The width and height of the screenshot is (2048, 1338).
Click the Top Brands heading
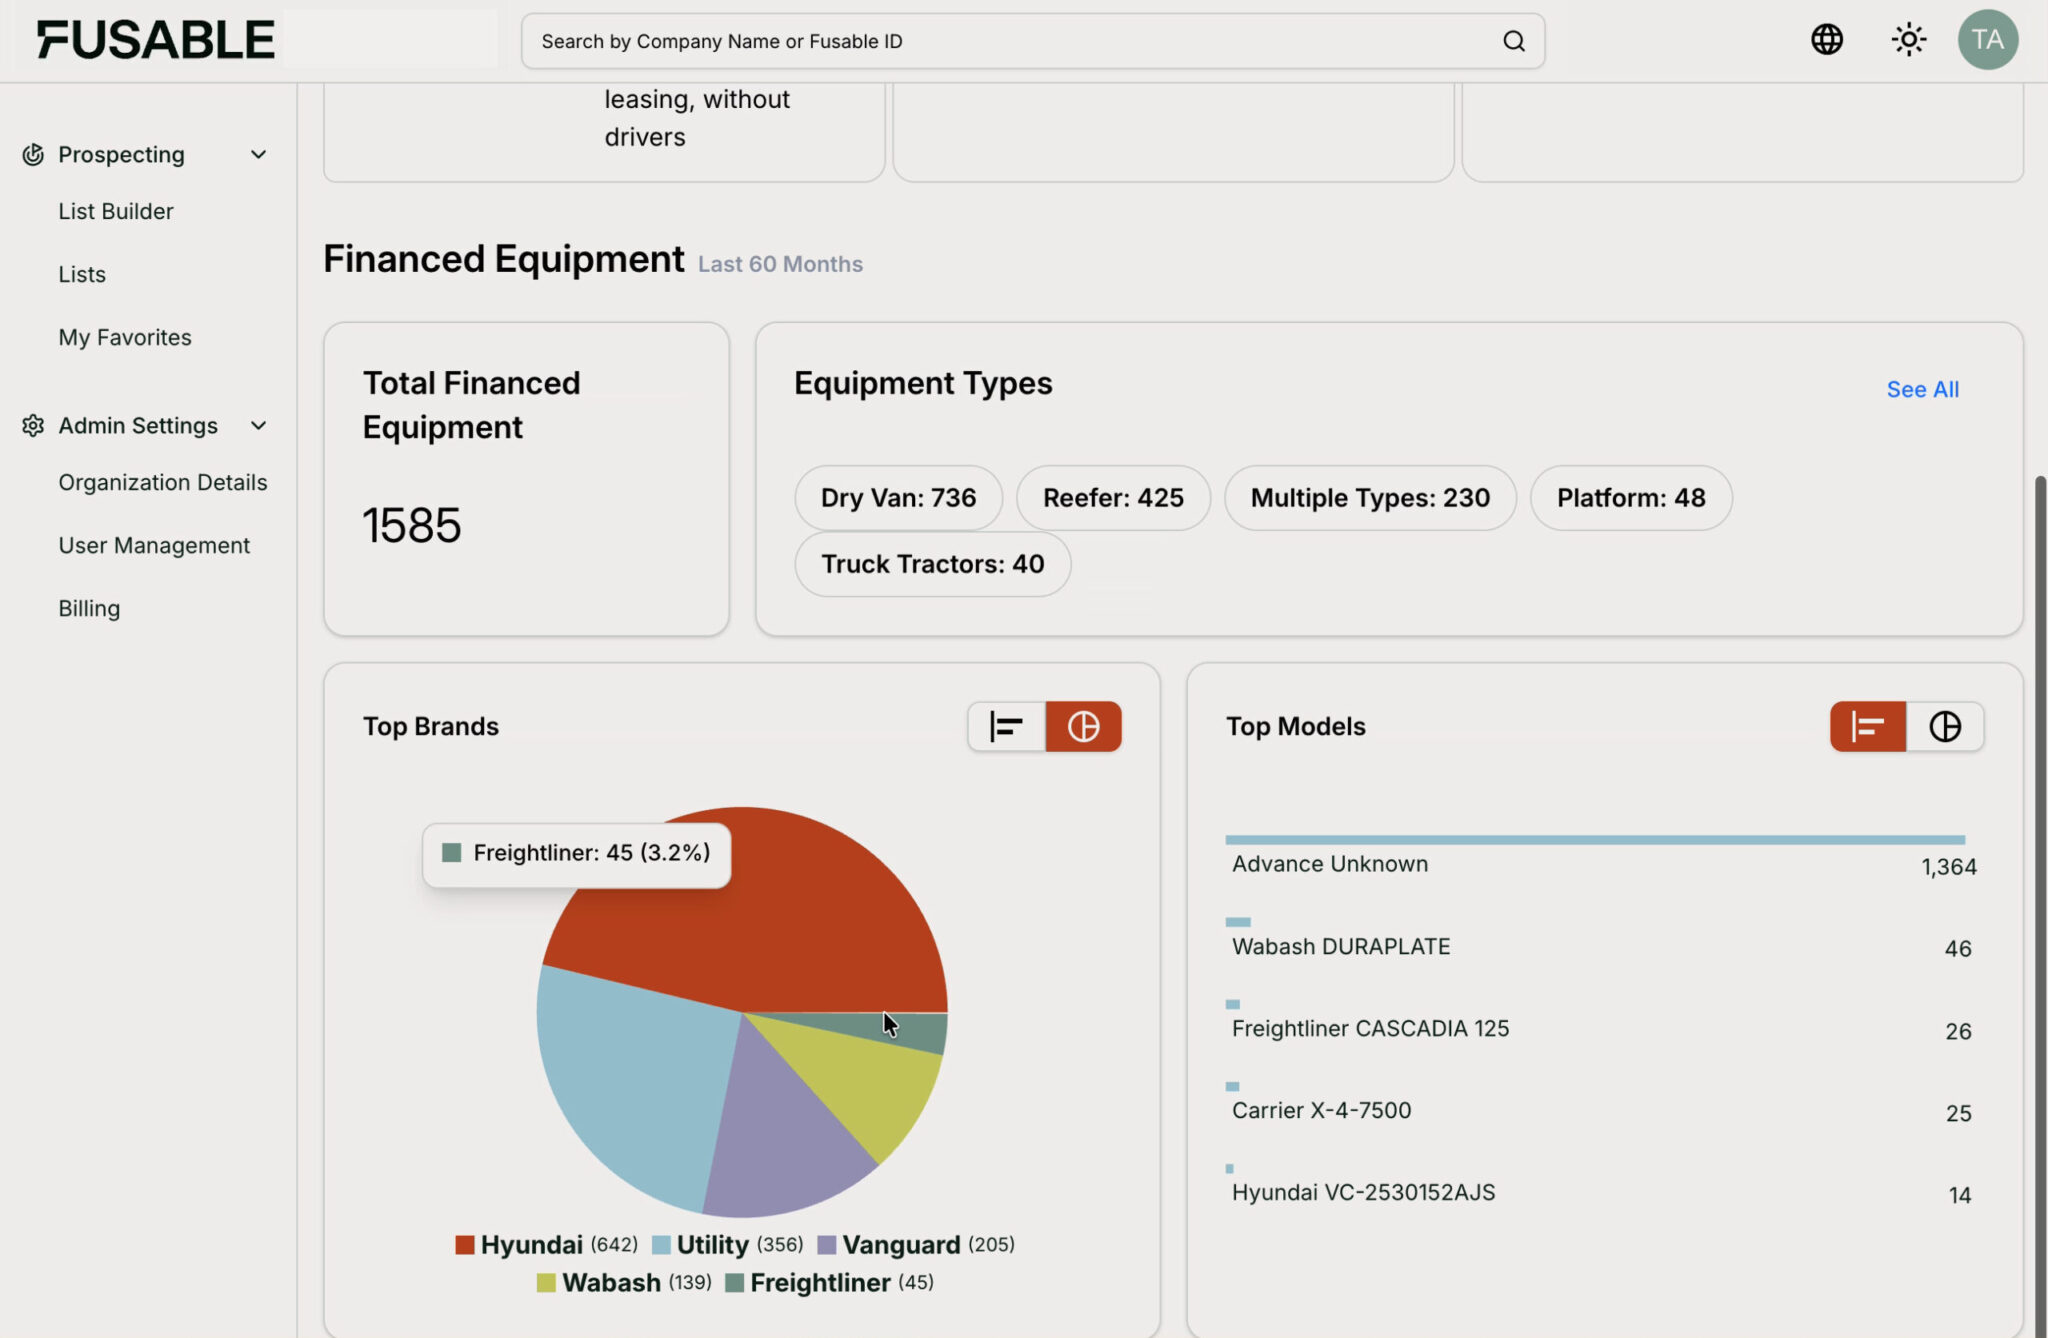click(x=431, y=726)
